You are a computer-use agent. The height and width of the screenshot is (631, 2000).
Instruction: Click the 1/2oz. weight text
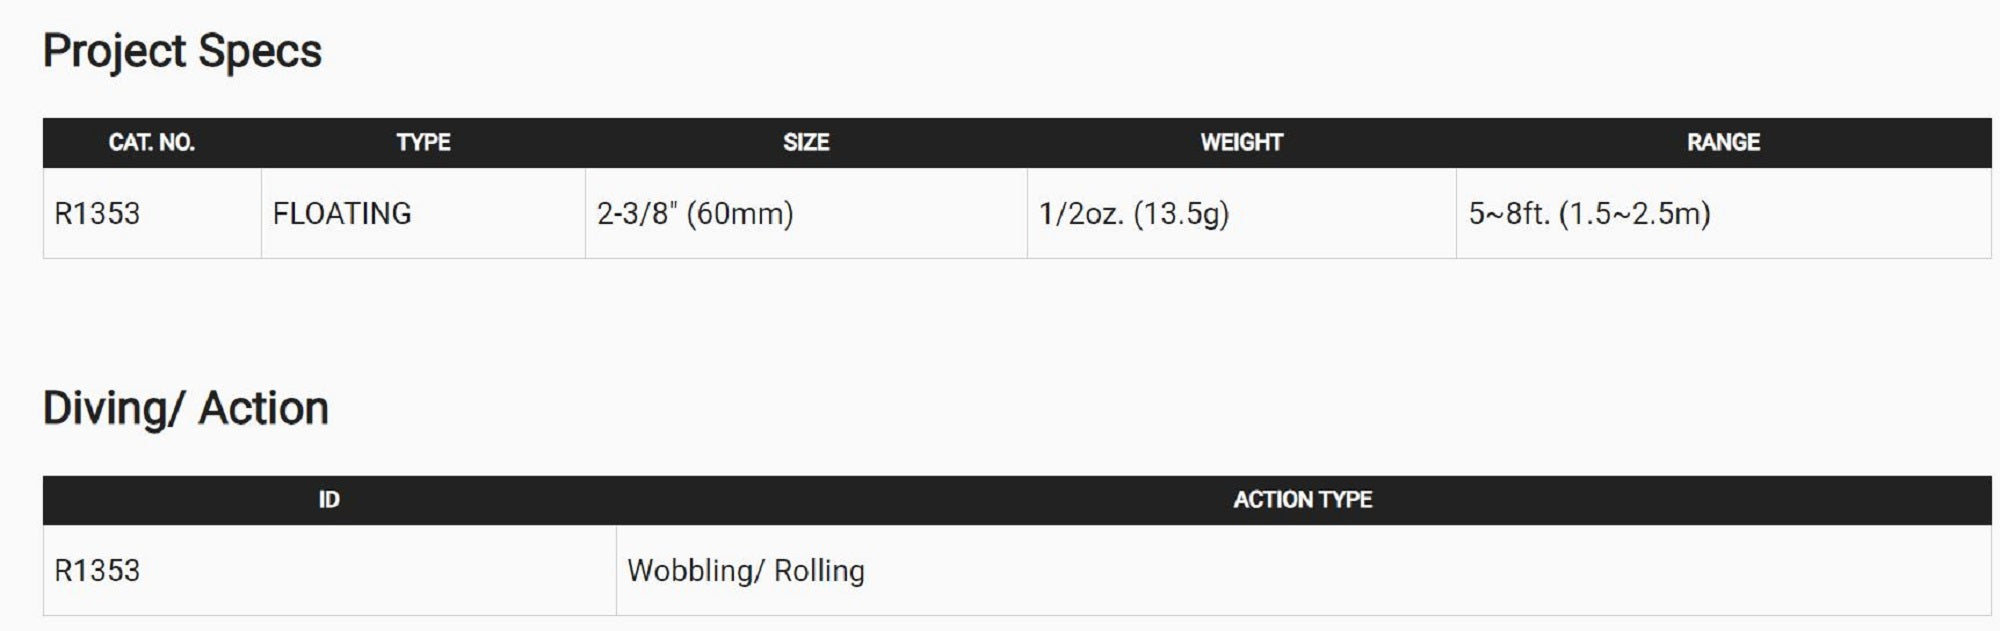[x=1081, y=213]
